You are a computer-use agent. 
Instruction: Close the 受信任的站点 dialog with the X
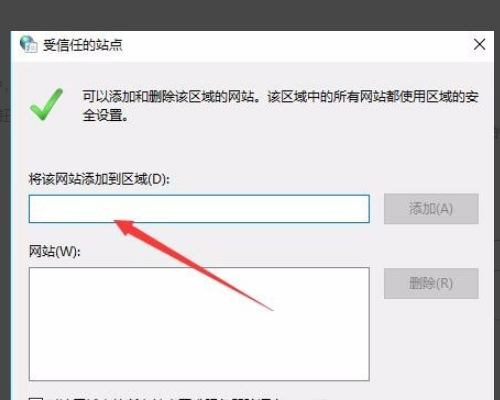(479, 44)
